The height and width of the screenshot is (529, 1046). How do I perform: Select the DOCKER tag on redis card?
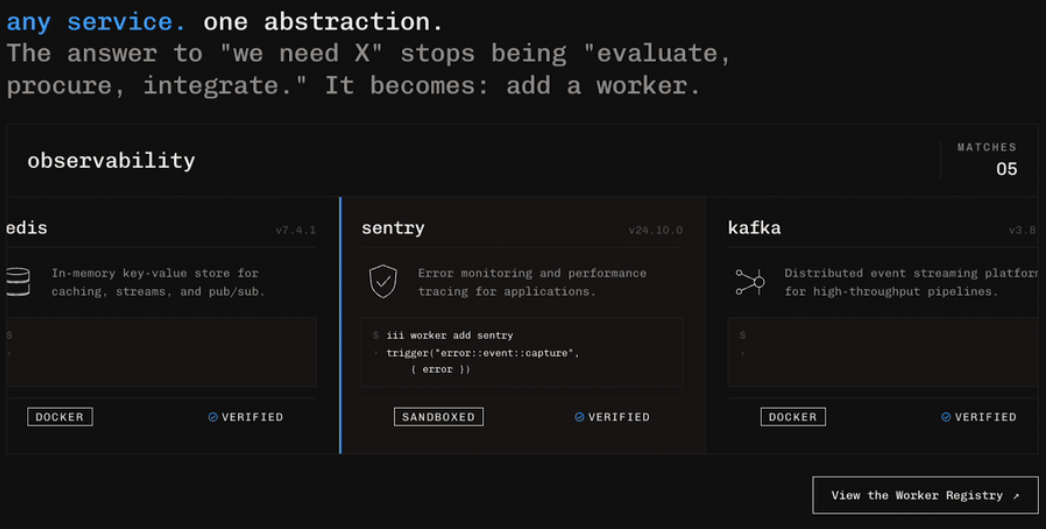click(x=60, y=417)
